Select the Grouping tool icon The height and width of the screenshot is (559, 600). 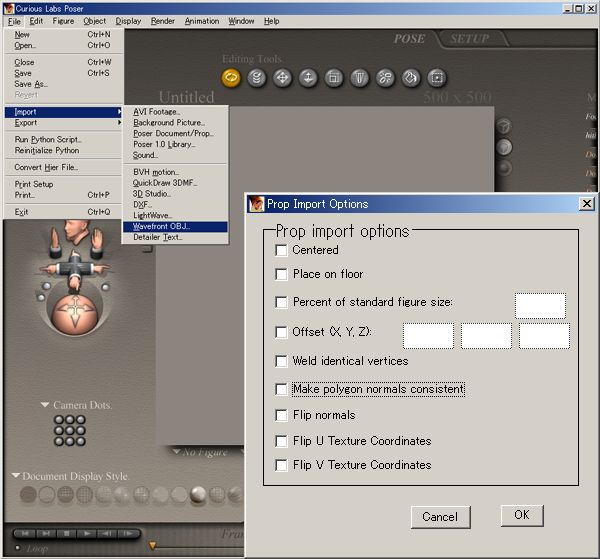point(437,78)
